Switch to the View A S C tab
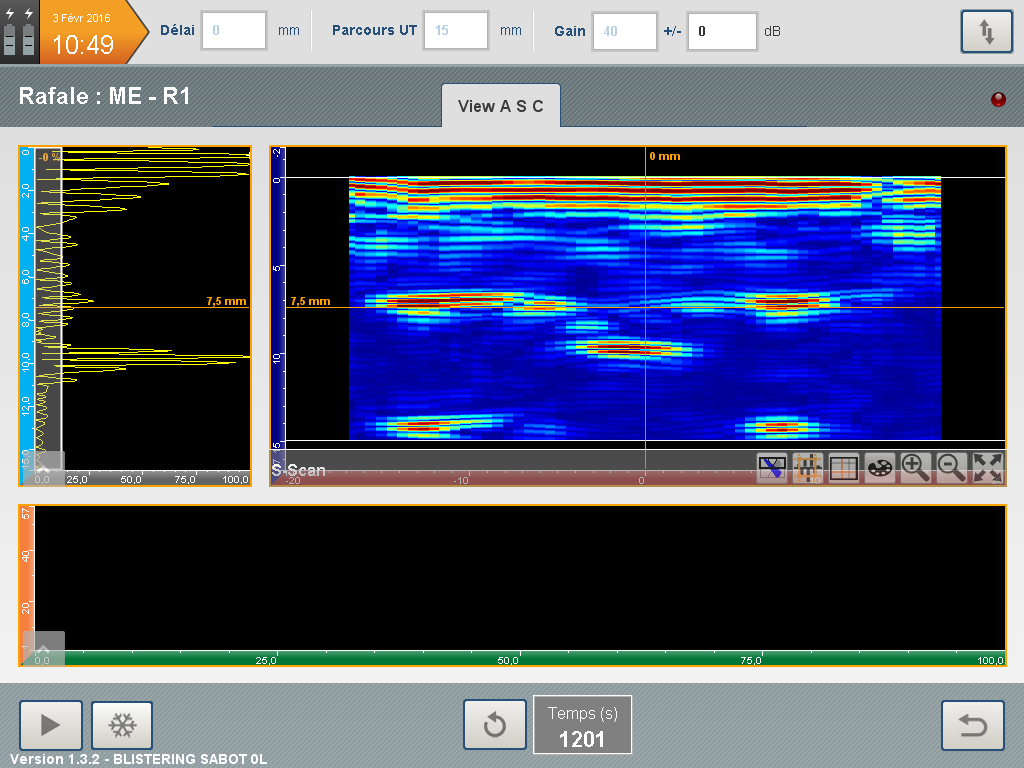The image size is (1024, 768). tap(501, 106)
